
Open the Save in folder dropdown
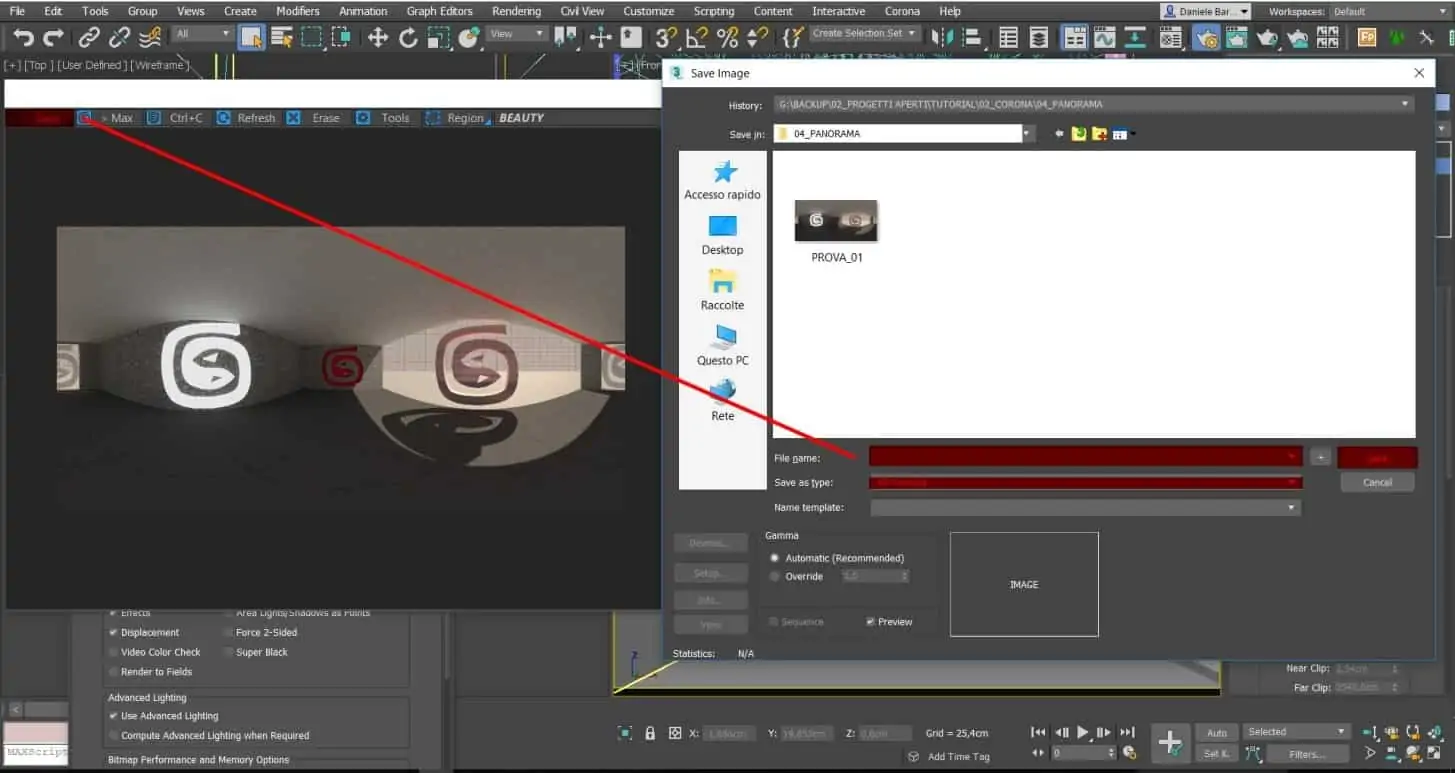[x=1027, y=133]
